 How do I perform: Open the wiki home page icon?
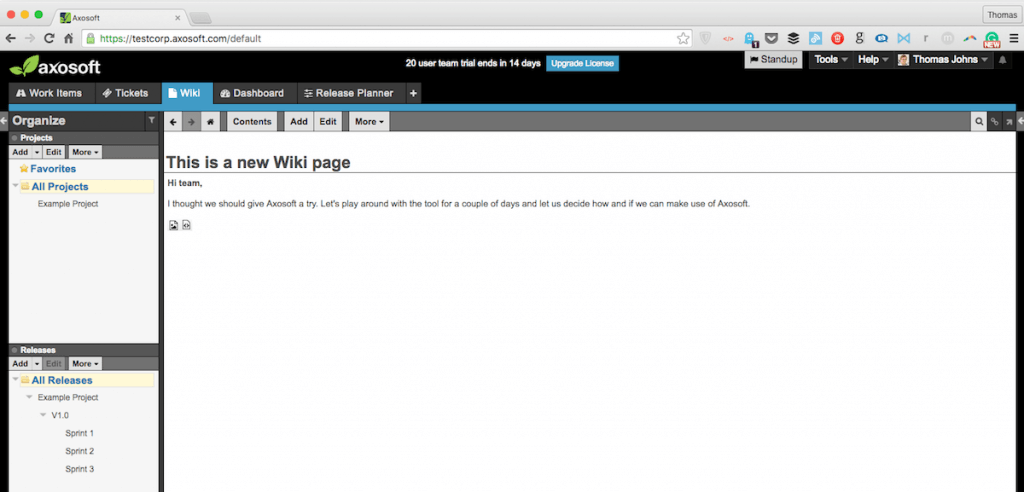click(x=210, y=122)
